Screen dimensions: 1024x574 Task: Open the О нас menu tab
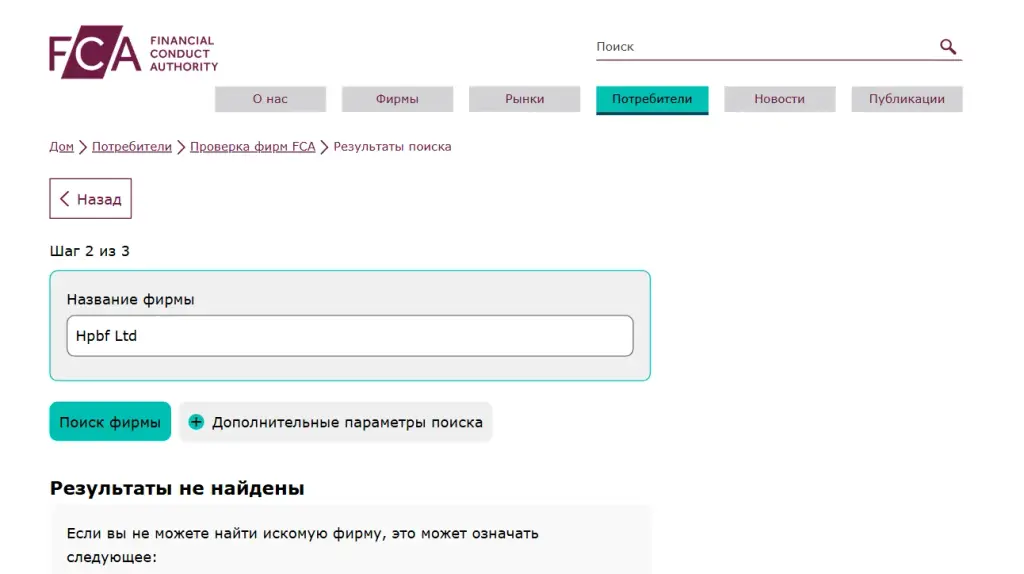click(270, 99)
